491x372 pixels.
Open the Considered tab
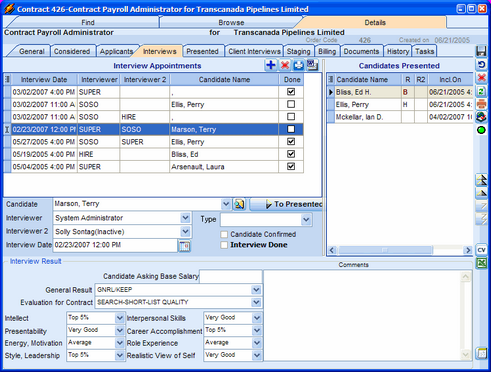[x=72, y=51]
